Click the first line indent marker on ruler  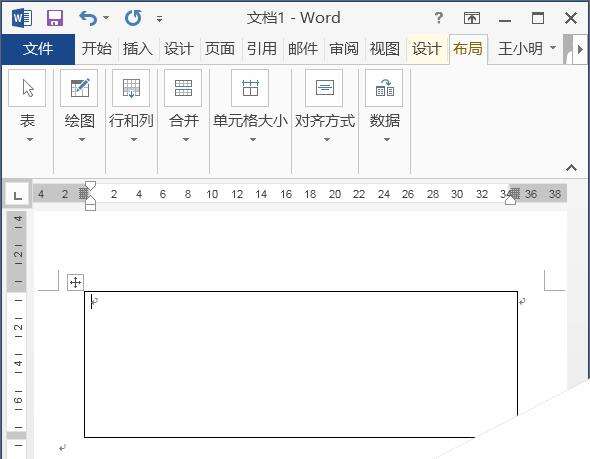coord(90,185)
